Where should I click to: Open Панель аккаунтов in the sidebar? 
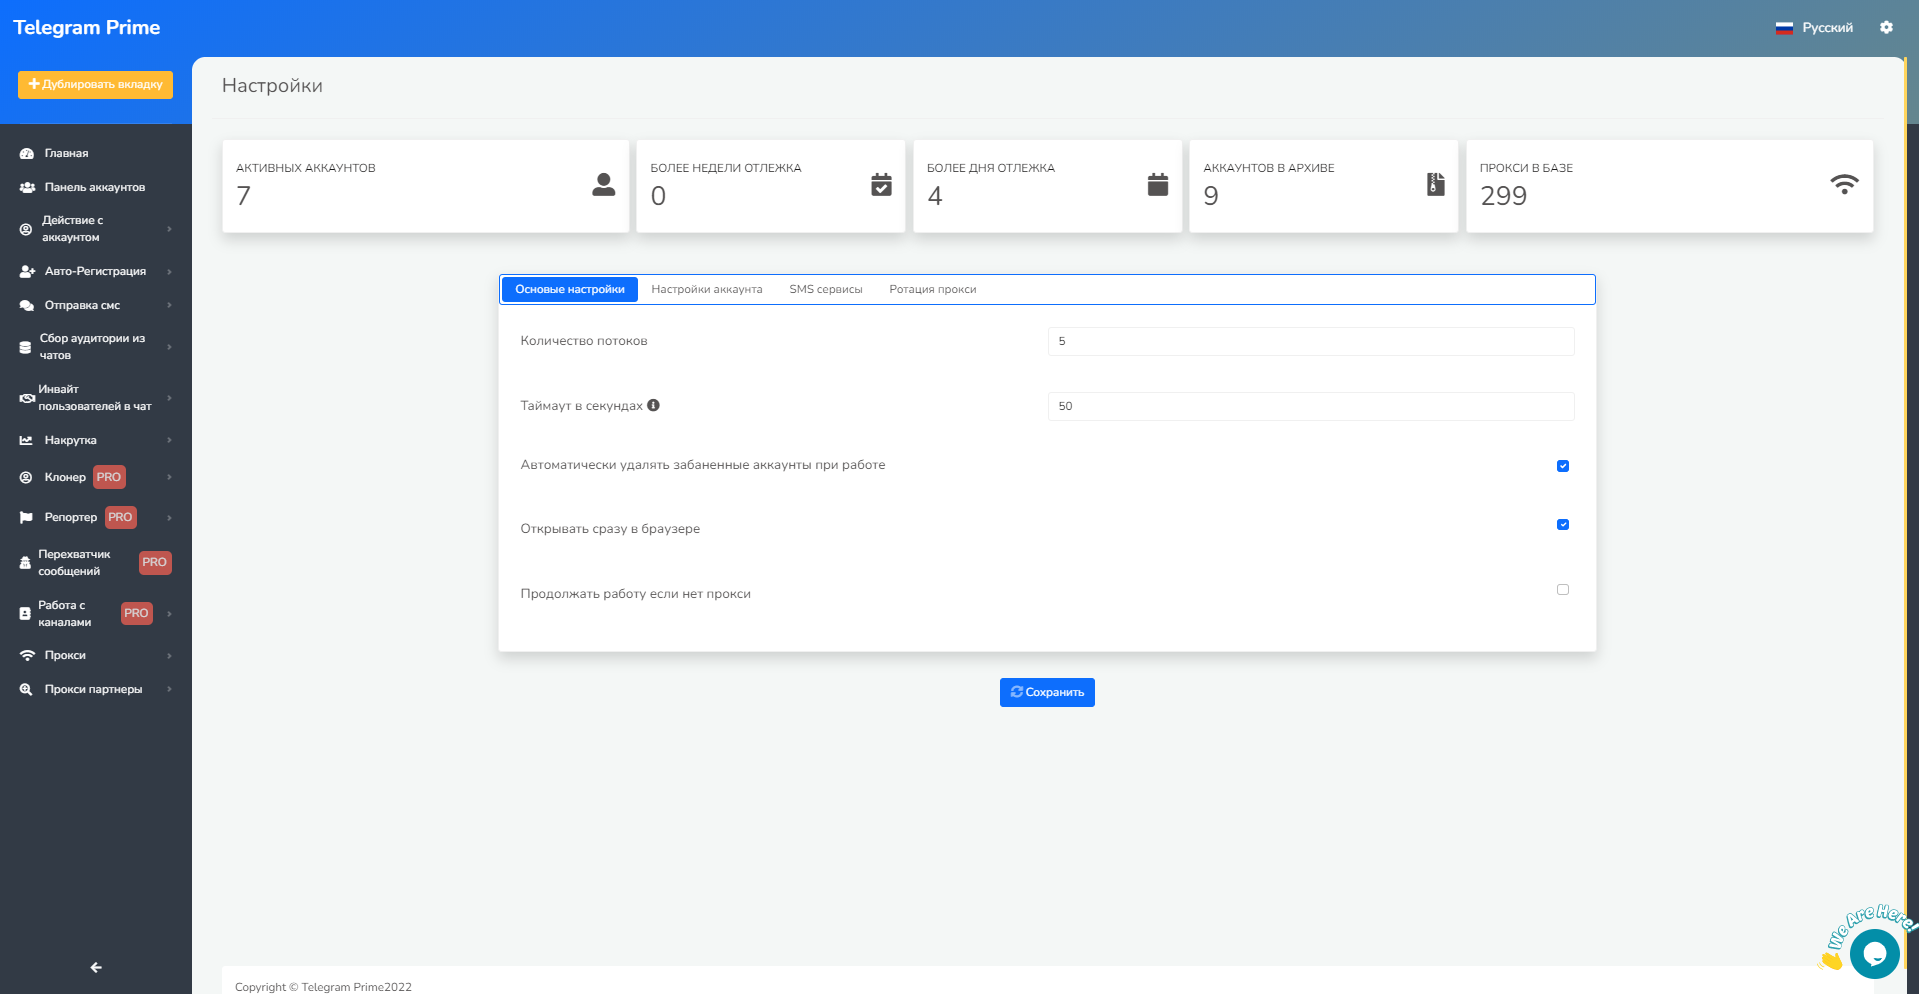click(94, 187)
